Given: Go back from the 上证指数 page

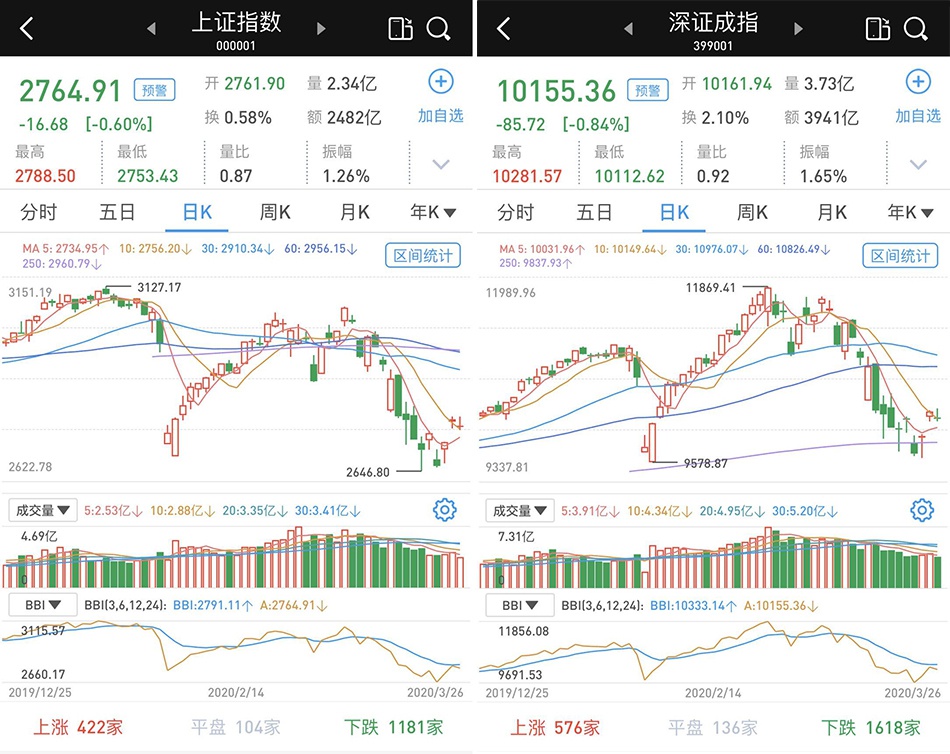Looking at the screenshot, I should point(27,28).
